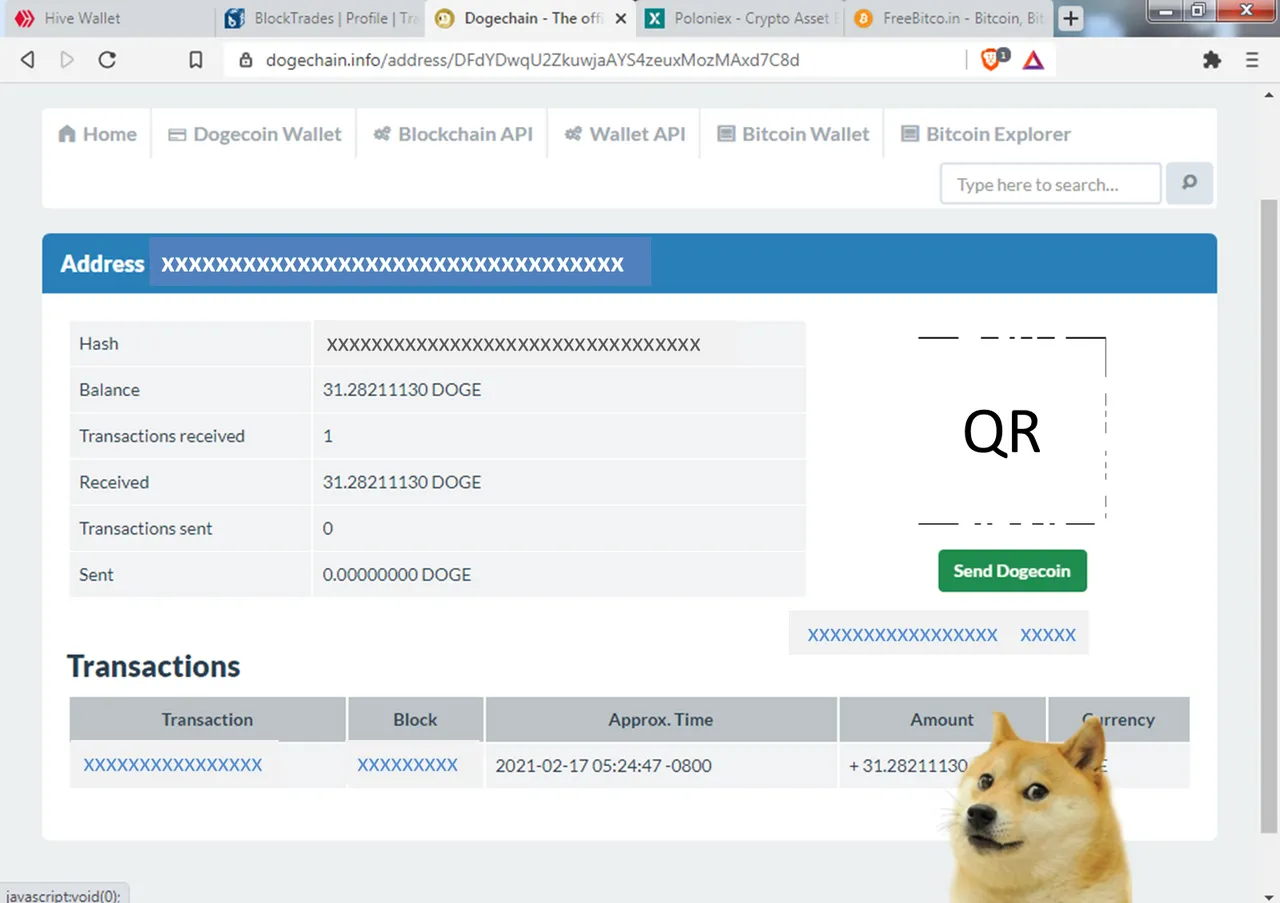Click the lock icon in address bar

(x=246, y=60)
